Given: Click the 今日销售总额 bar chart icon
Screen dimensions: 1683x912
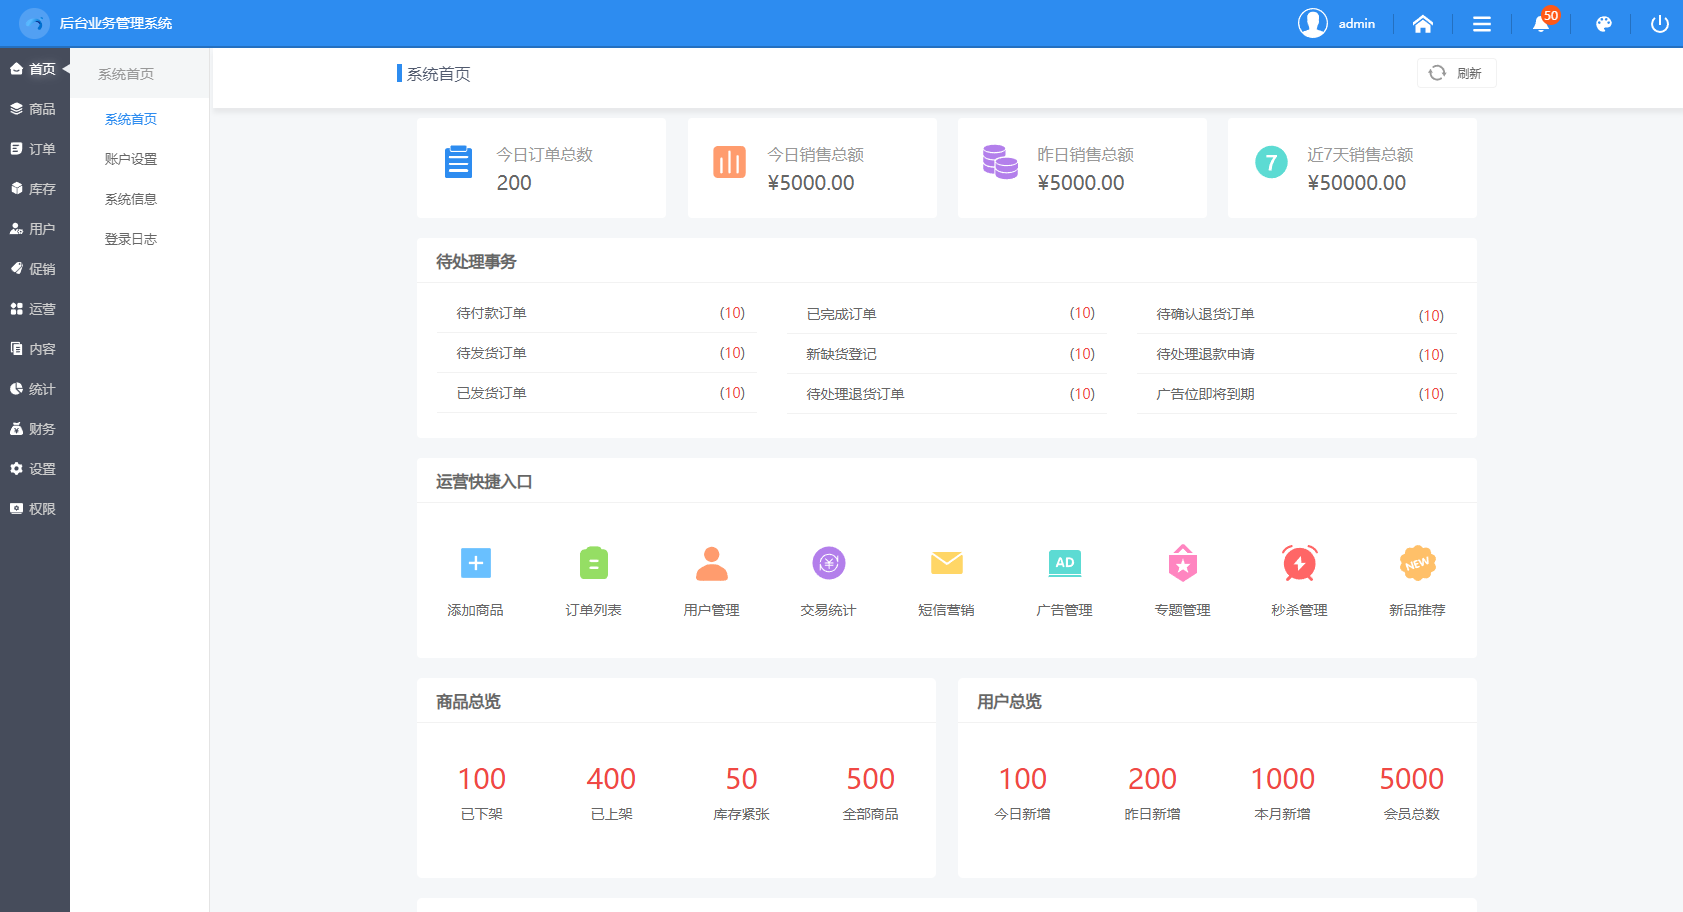Looking at the screenshot, I should [729, 162].
